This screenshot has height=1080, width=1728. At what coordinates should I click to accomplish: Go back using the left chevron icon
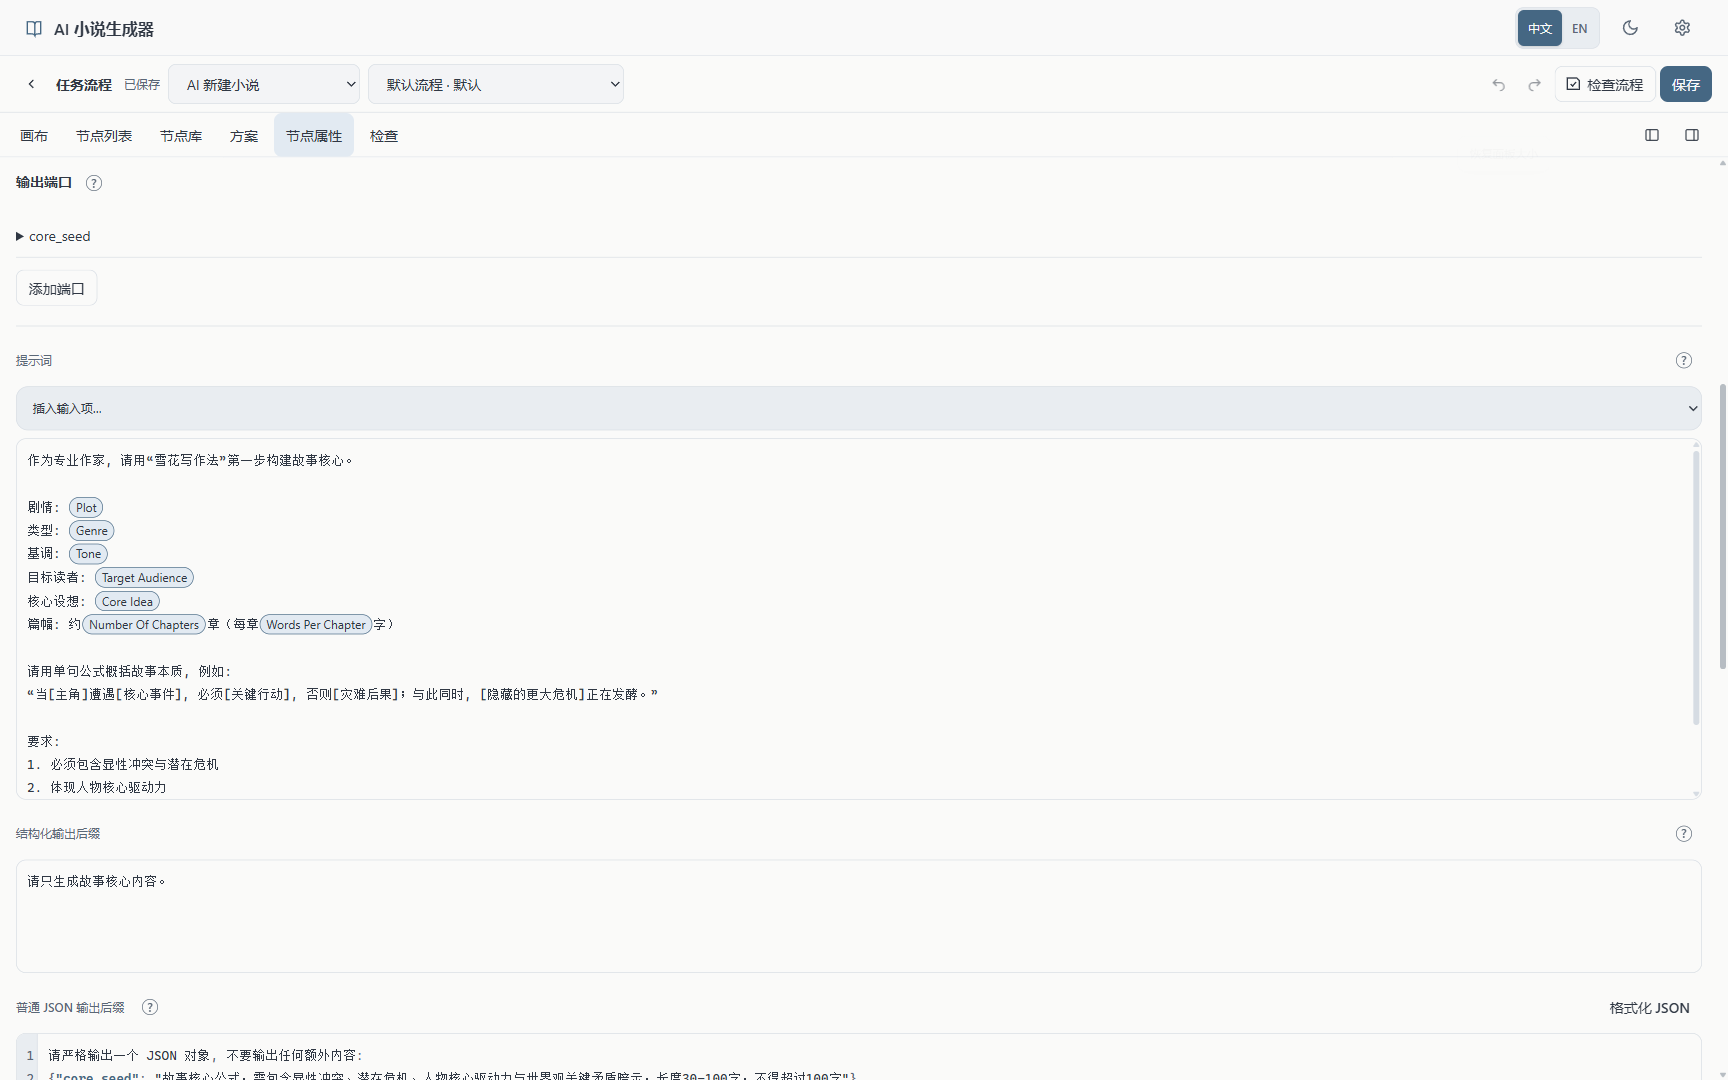pyautogui.click(x=31, y=84)
